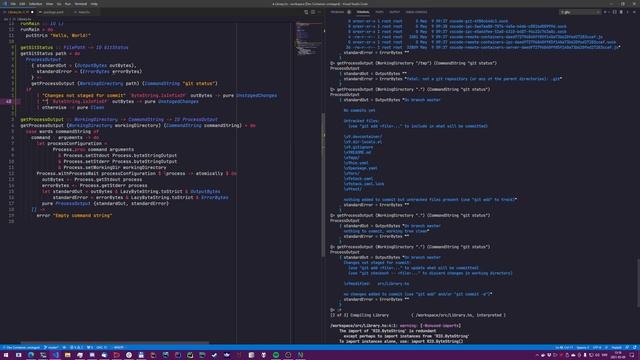Open the Debug Console panel tab
Viewport: 640px width, 360px height.
pos(416,12)
